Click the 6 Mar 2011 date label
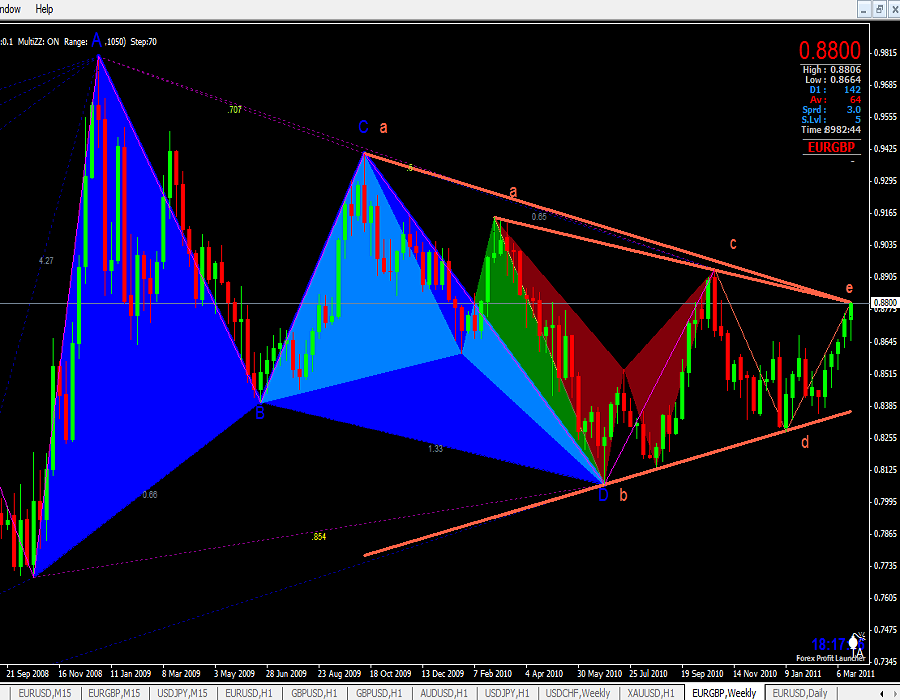The height and width of the screenshot is (700, 900). click(x=855, y=674)
